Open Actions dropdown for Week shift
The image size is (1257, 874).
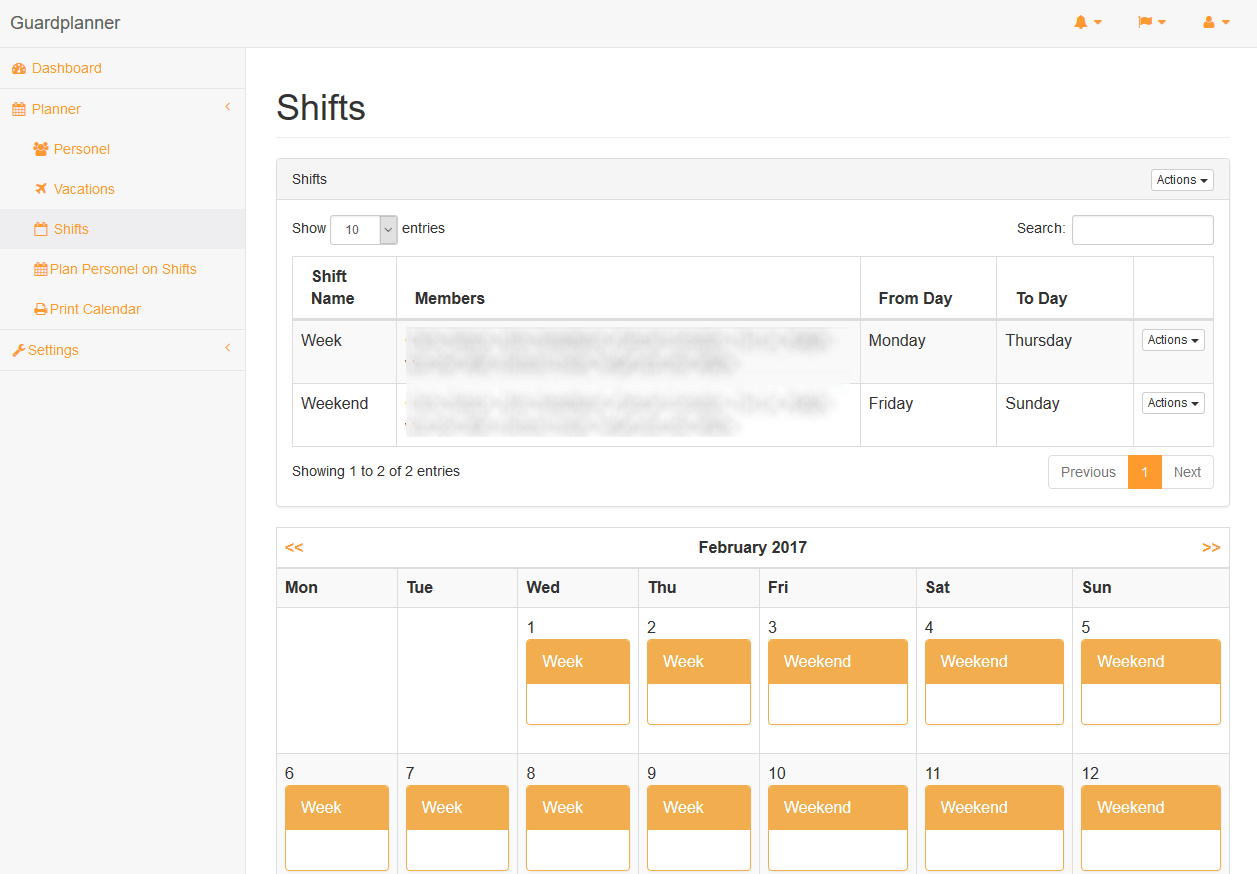(x=1173, y=340)
